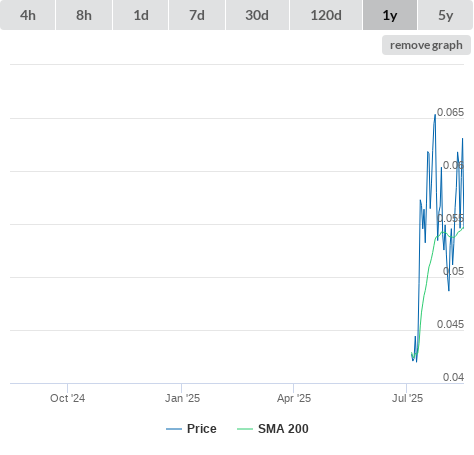474x455 pixels.
Task: Select the 120d range tab
Action: (x=326, y=15)
